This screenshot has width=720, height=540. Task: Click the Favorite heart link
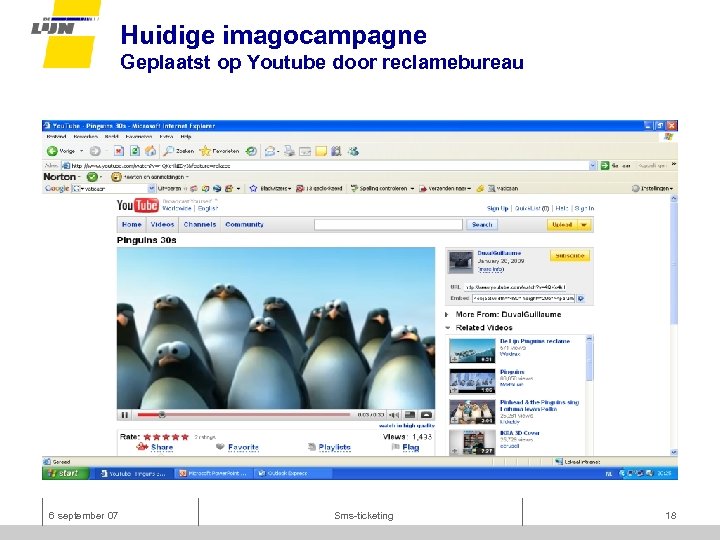tap(237, 447)
